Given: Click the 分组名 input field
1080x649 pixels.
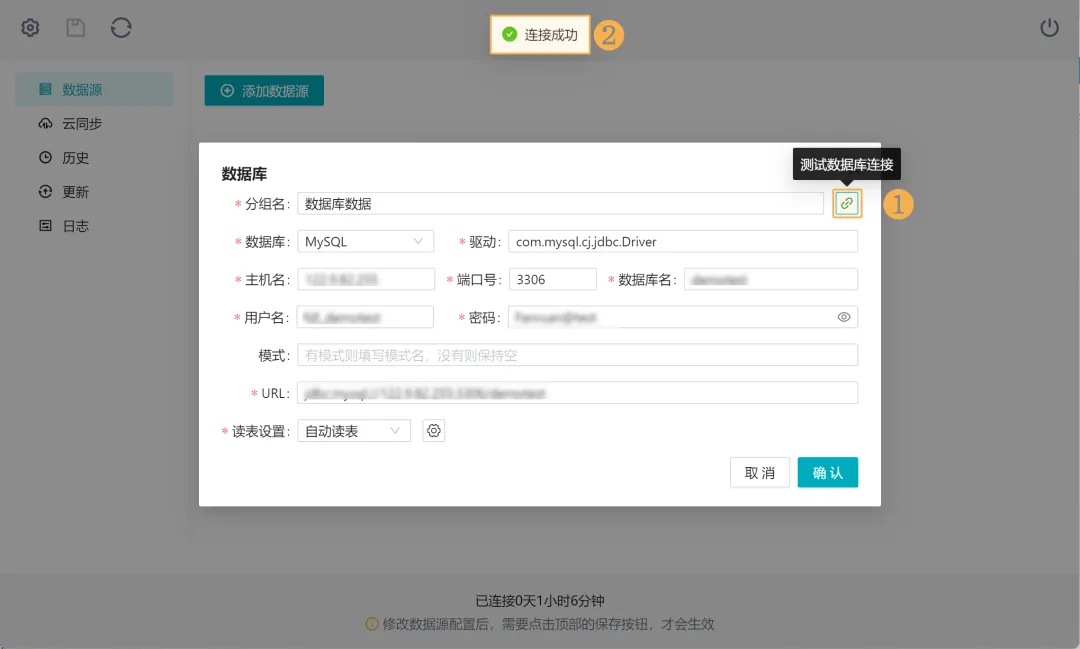Looking at the screenshot, I should click(x=560, y=204).
